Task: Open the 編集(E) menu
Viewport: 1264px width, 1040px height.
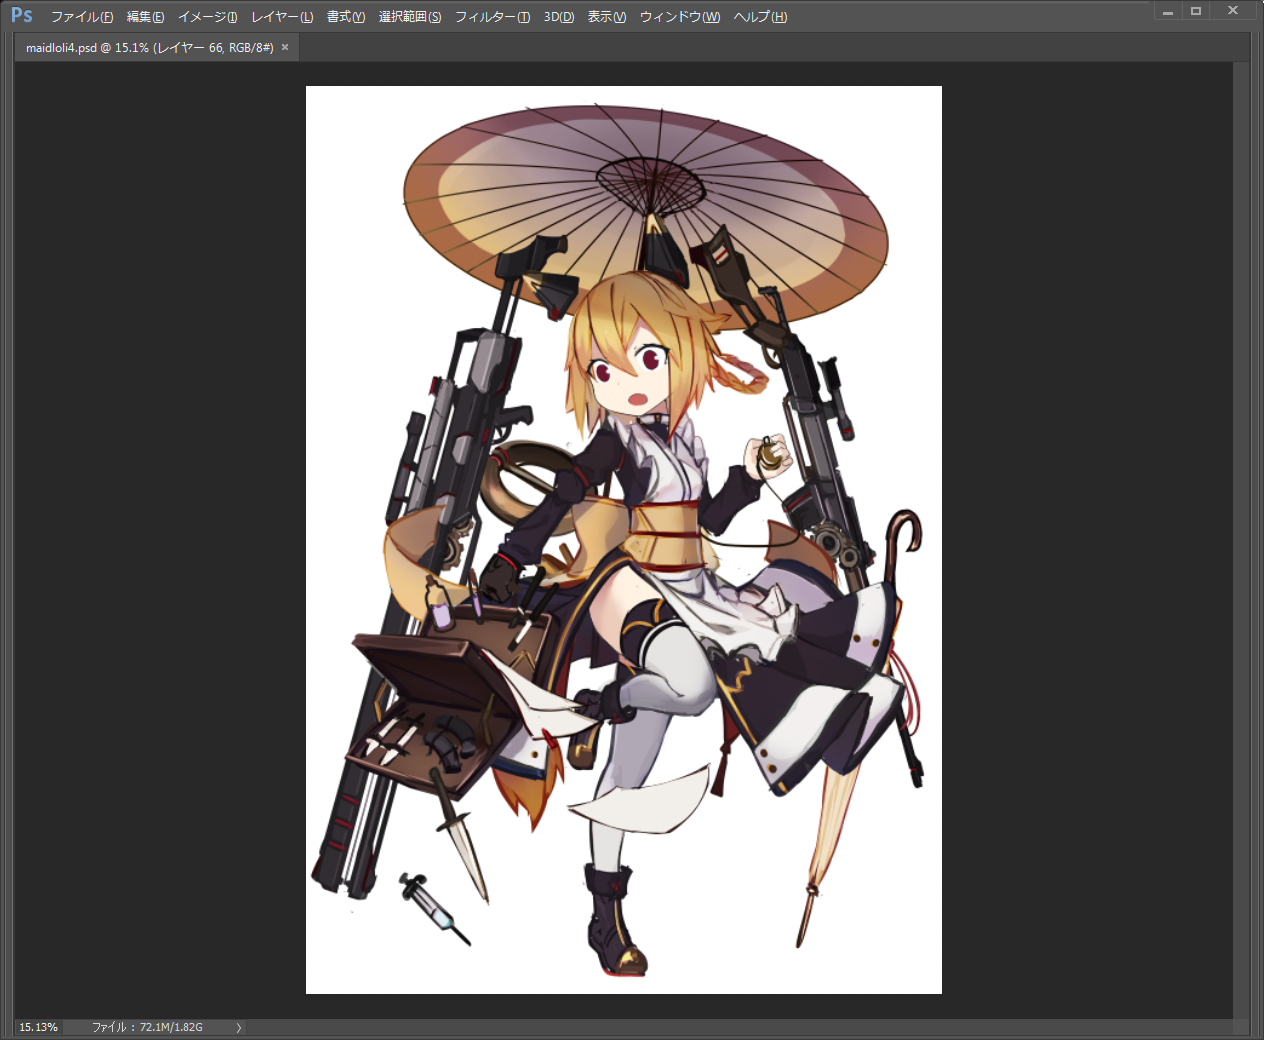Action: coord(145,17)
